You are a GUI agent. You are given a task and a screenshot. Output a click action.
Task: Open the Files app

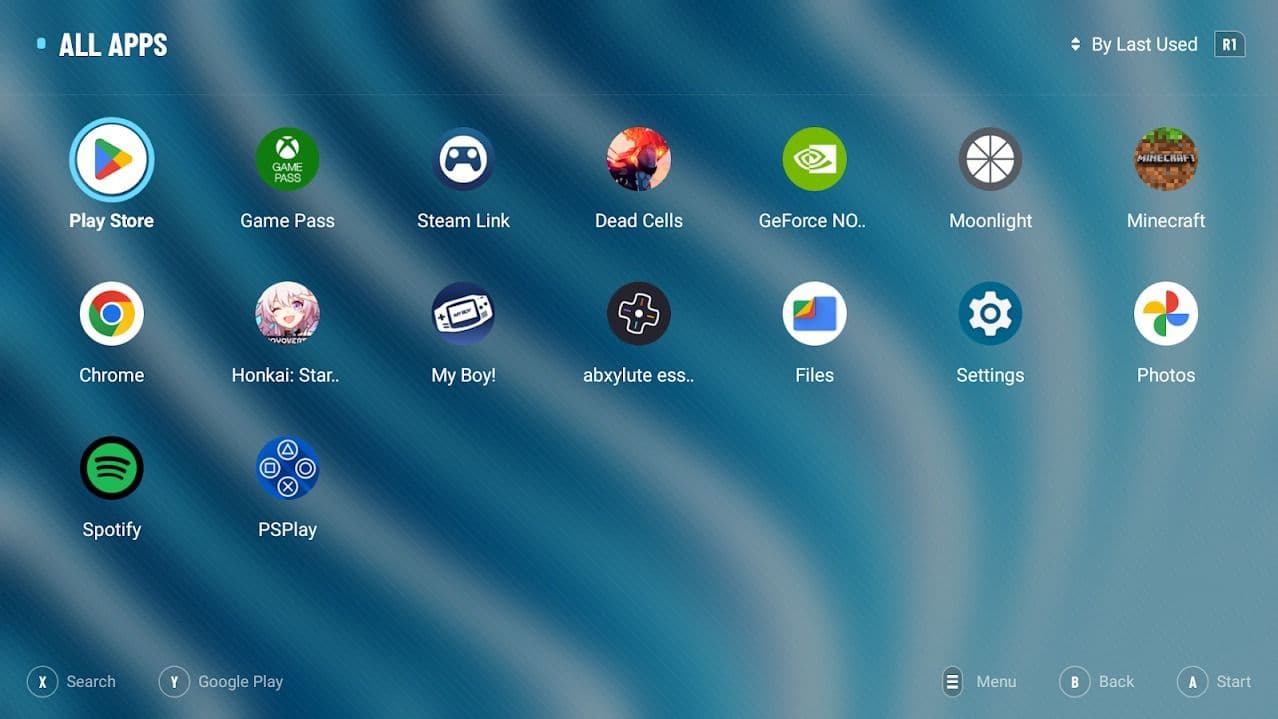click(x=814, y=314)
